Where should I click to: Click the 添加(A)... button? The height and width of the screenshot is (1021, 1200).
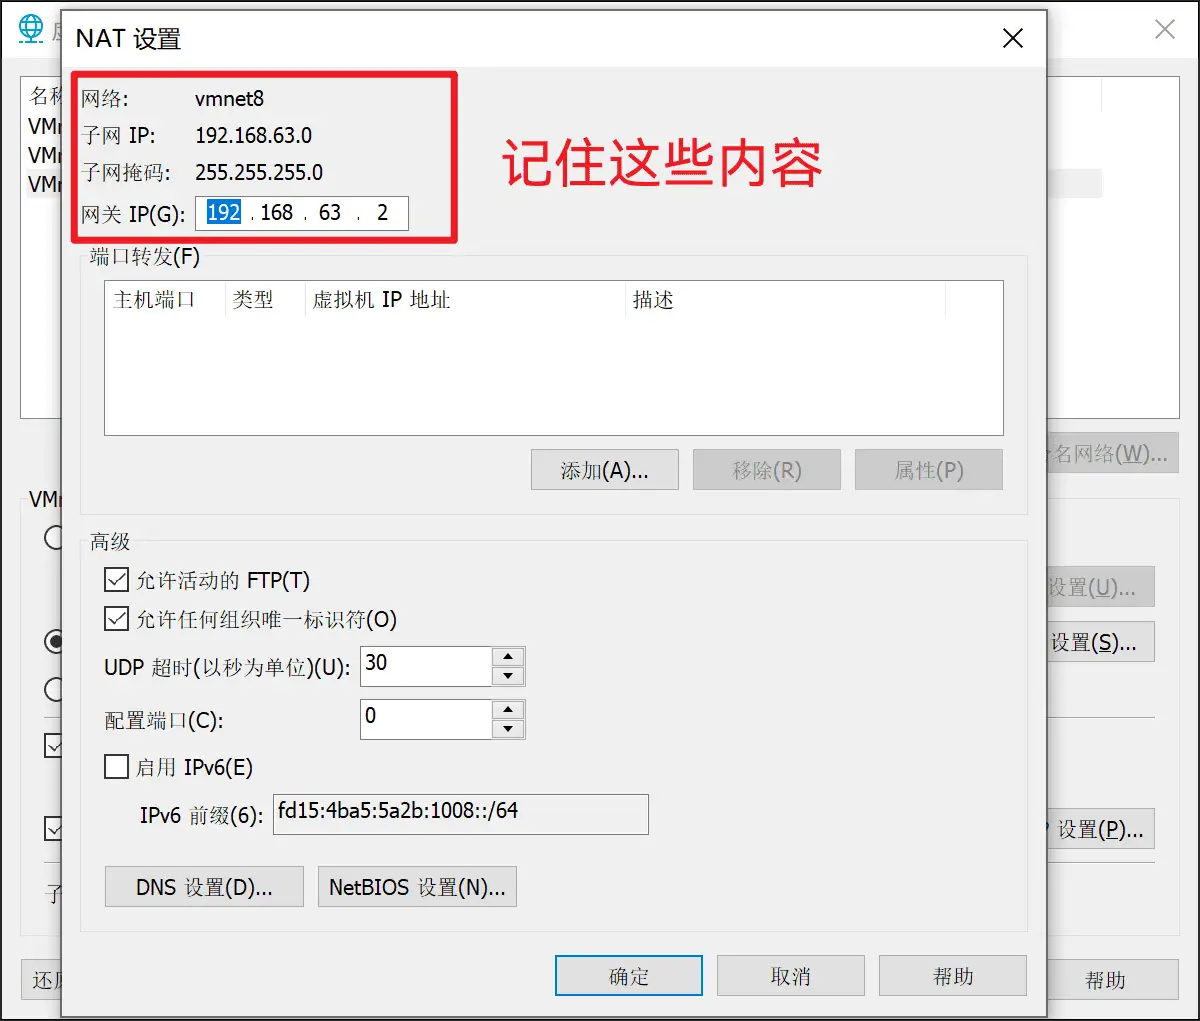[x=604, y=470]
